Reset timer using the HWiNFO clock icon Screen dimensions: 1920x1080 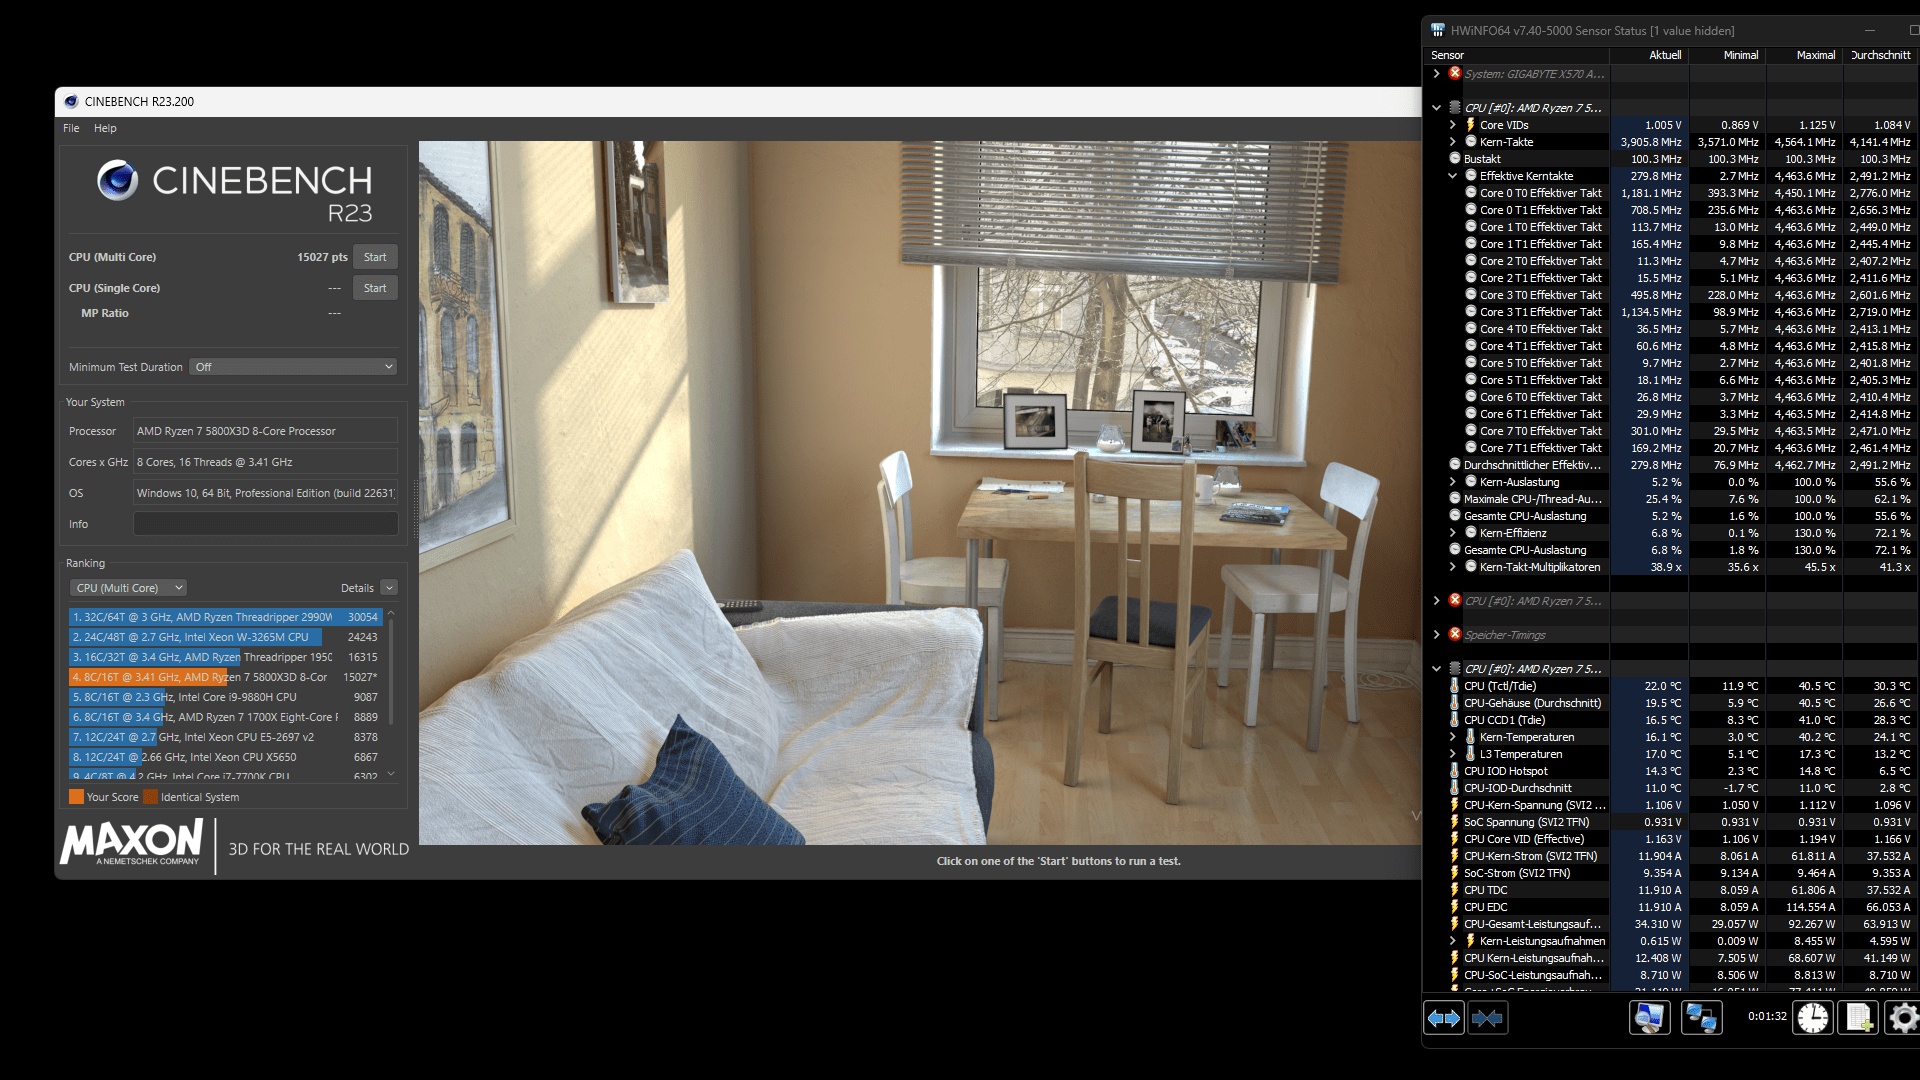point(1813,1018)
